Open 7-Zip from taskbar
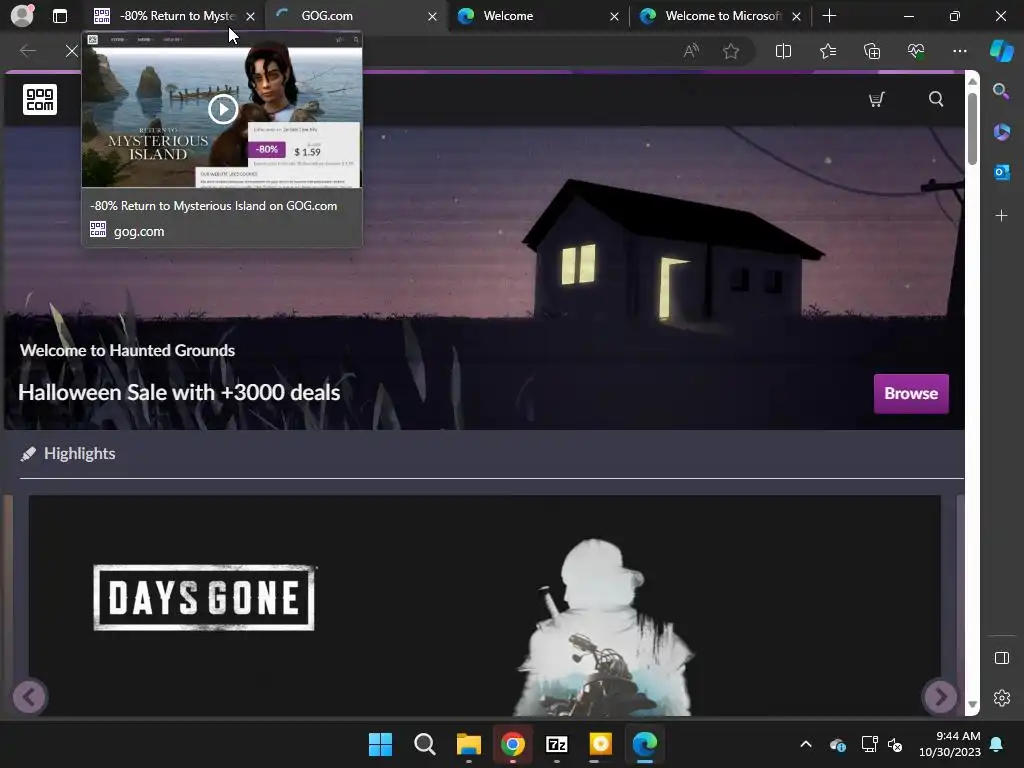This screenshot has height=768, width=1024. [x=556, y=744]
